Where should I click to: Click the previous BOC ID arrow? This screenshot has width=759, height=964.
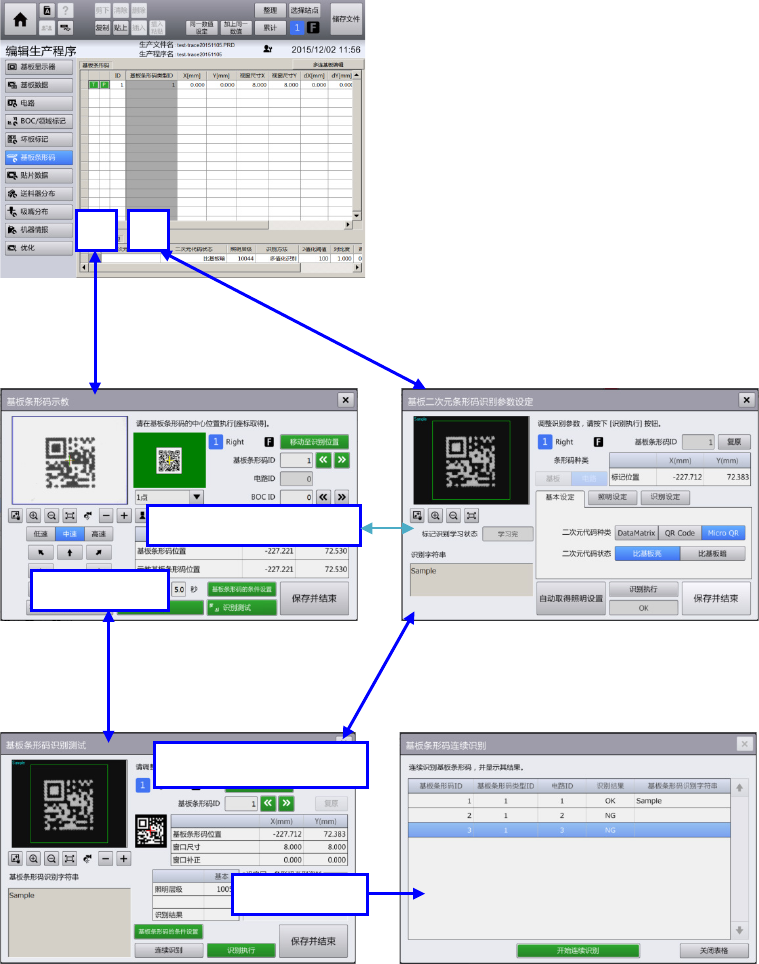pyautogui.click(x=323, y=497)
